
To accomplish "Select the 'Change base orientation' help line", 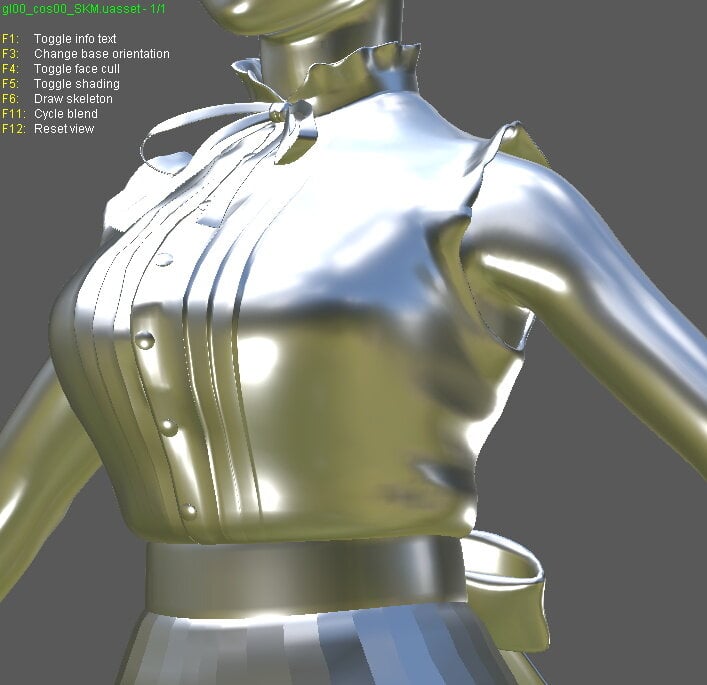I will coord(102,54).
